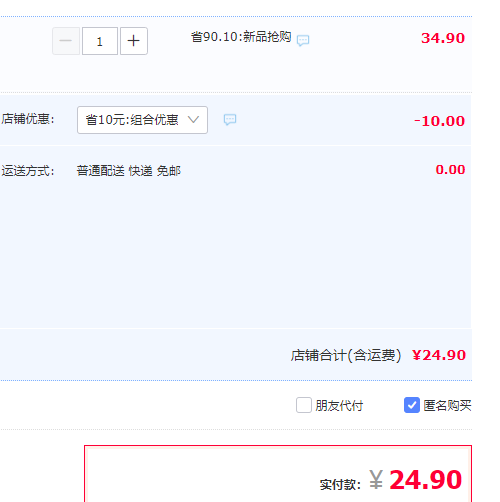The width and height of the screenshot is (500, 502).
Task: Uncheck the 匿名购买 checkbox
Action: pyautogui.click(x=412, y=405)
